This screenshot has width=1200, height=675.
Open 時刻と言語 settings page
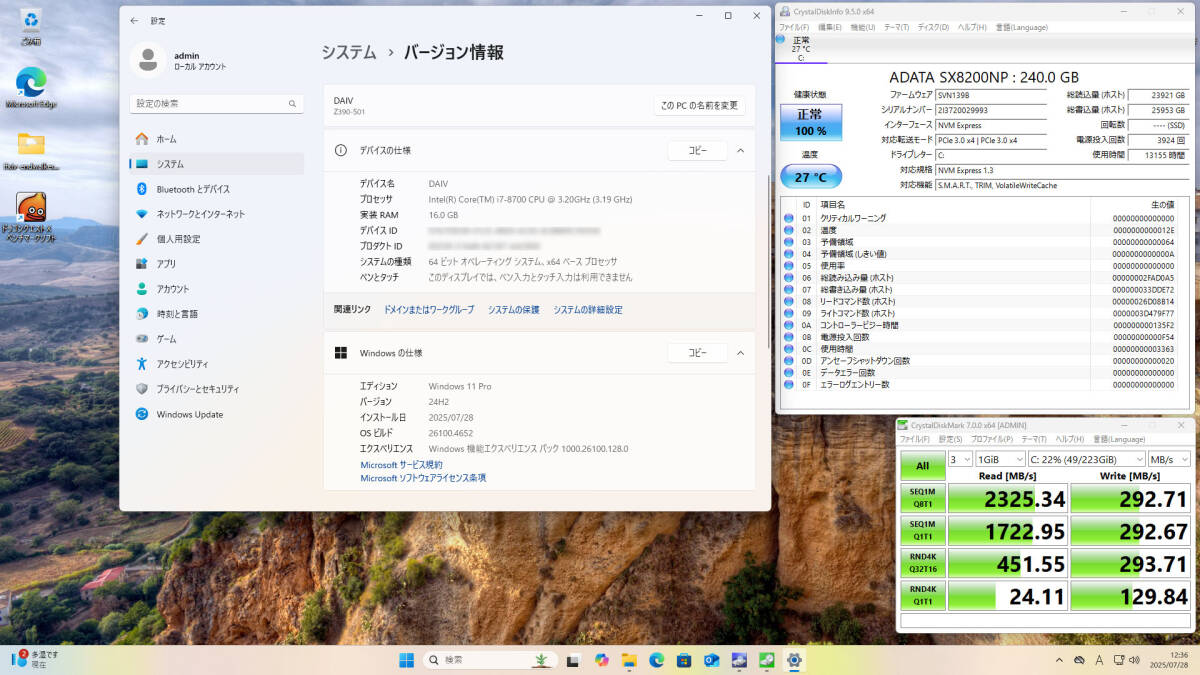(216, 314)
